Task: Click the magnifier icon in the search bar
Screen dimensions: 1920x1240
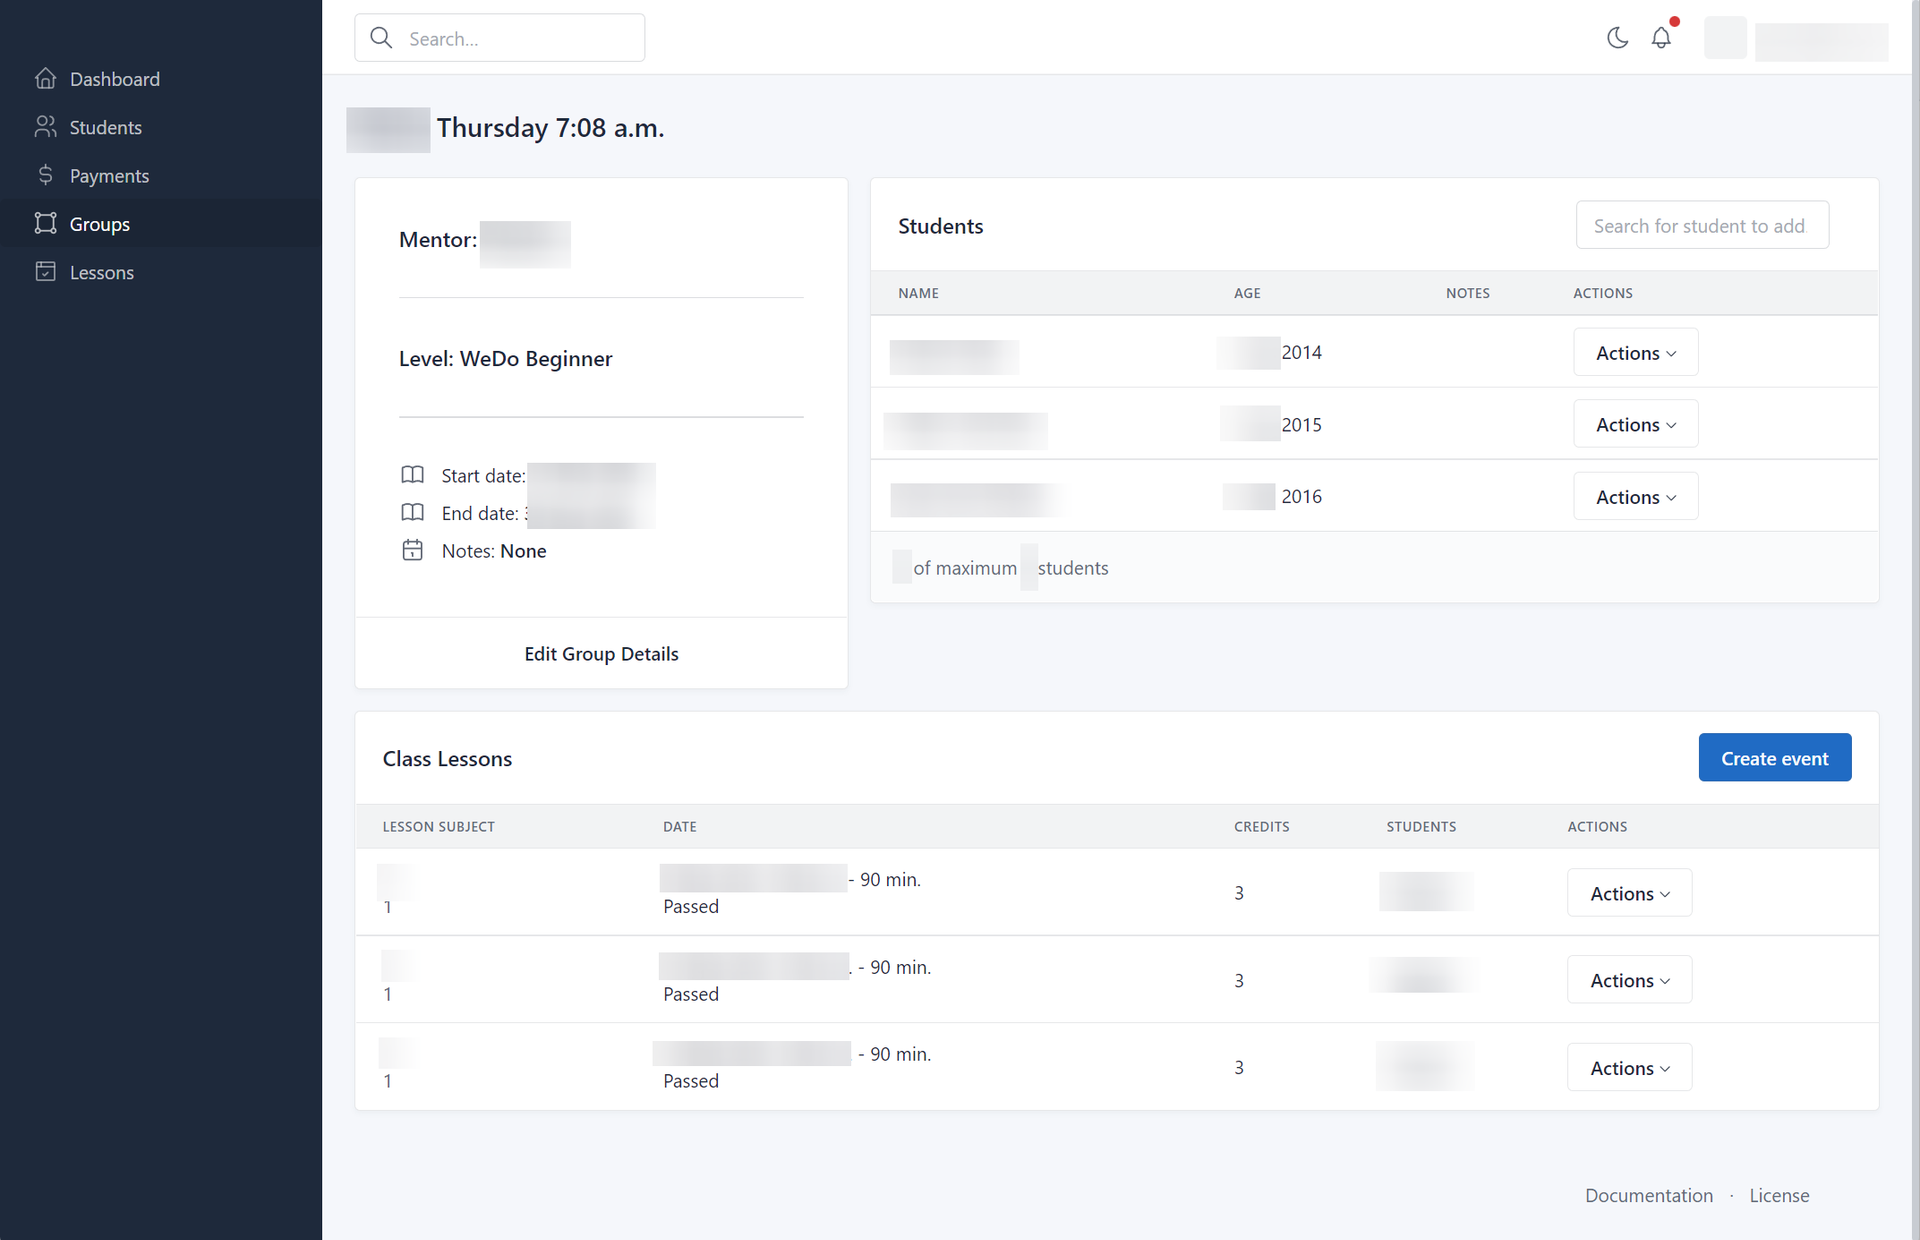Action: [381, 37]
